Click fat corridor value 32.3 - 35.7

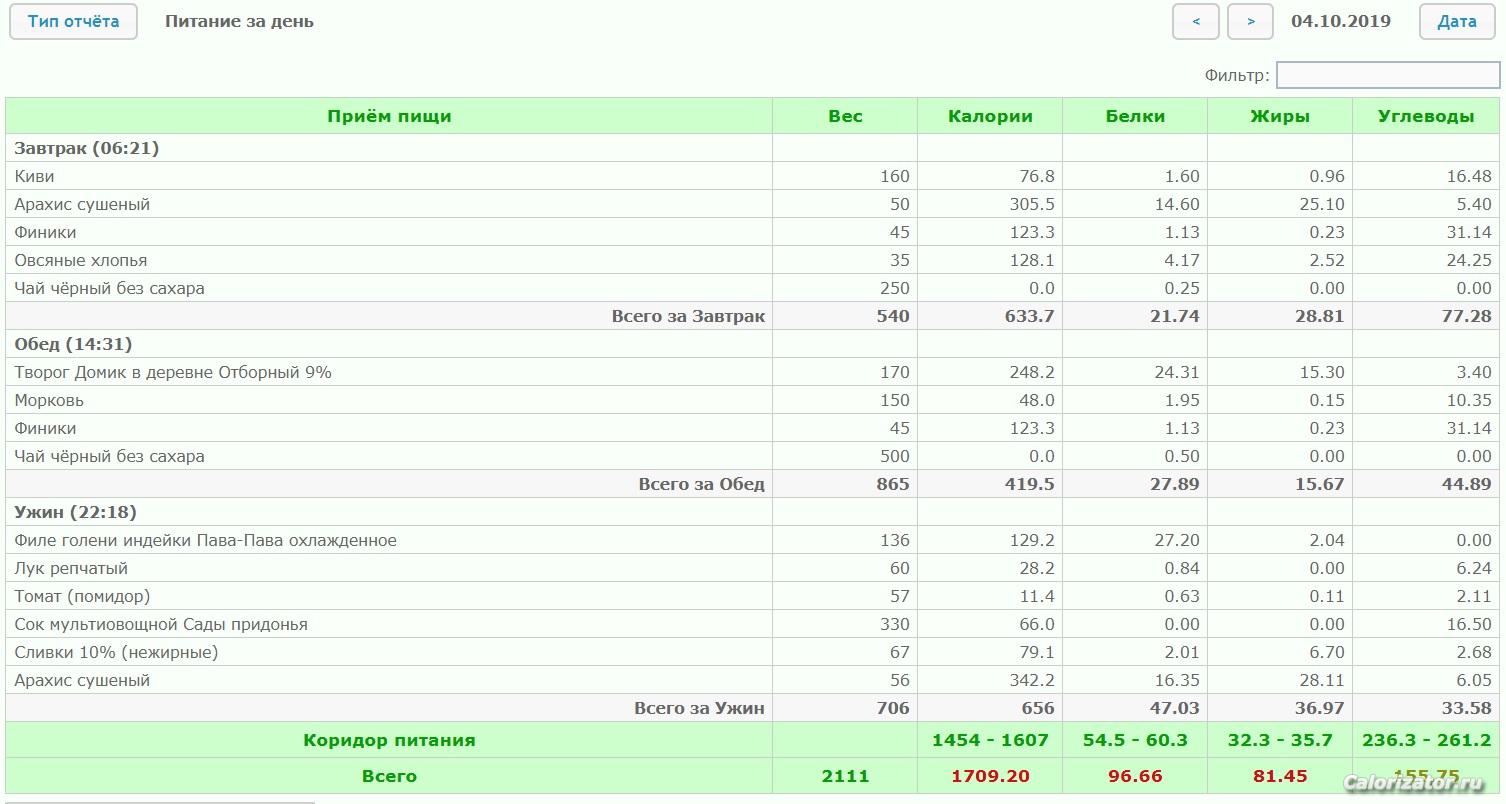pos(1280,740)
